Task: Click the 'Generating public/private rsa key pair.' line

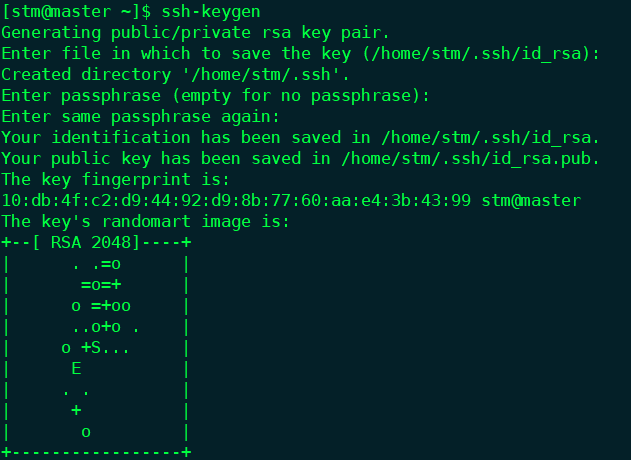Action: (x=196, y=33)
